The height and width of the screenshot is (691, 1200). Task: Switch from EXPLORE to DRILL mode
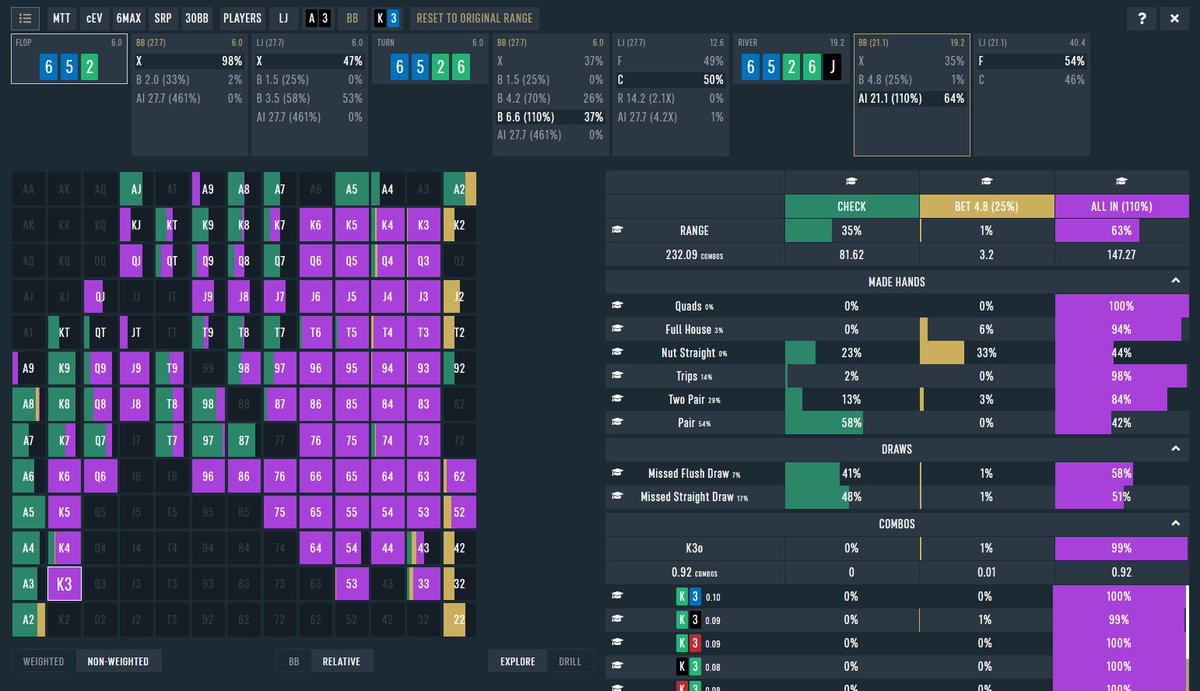[571, 661]
